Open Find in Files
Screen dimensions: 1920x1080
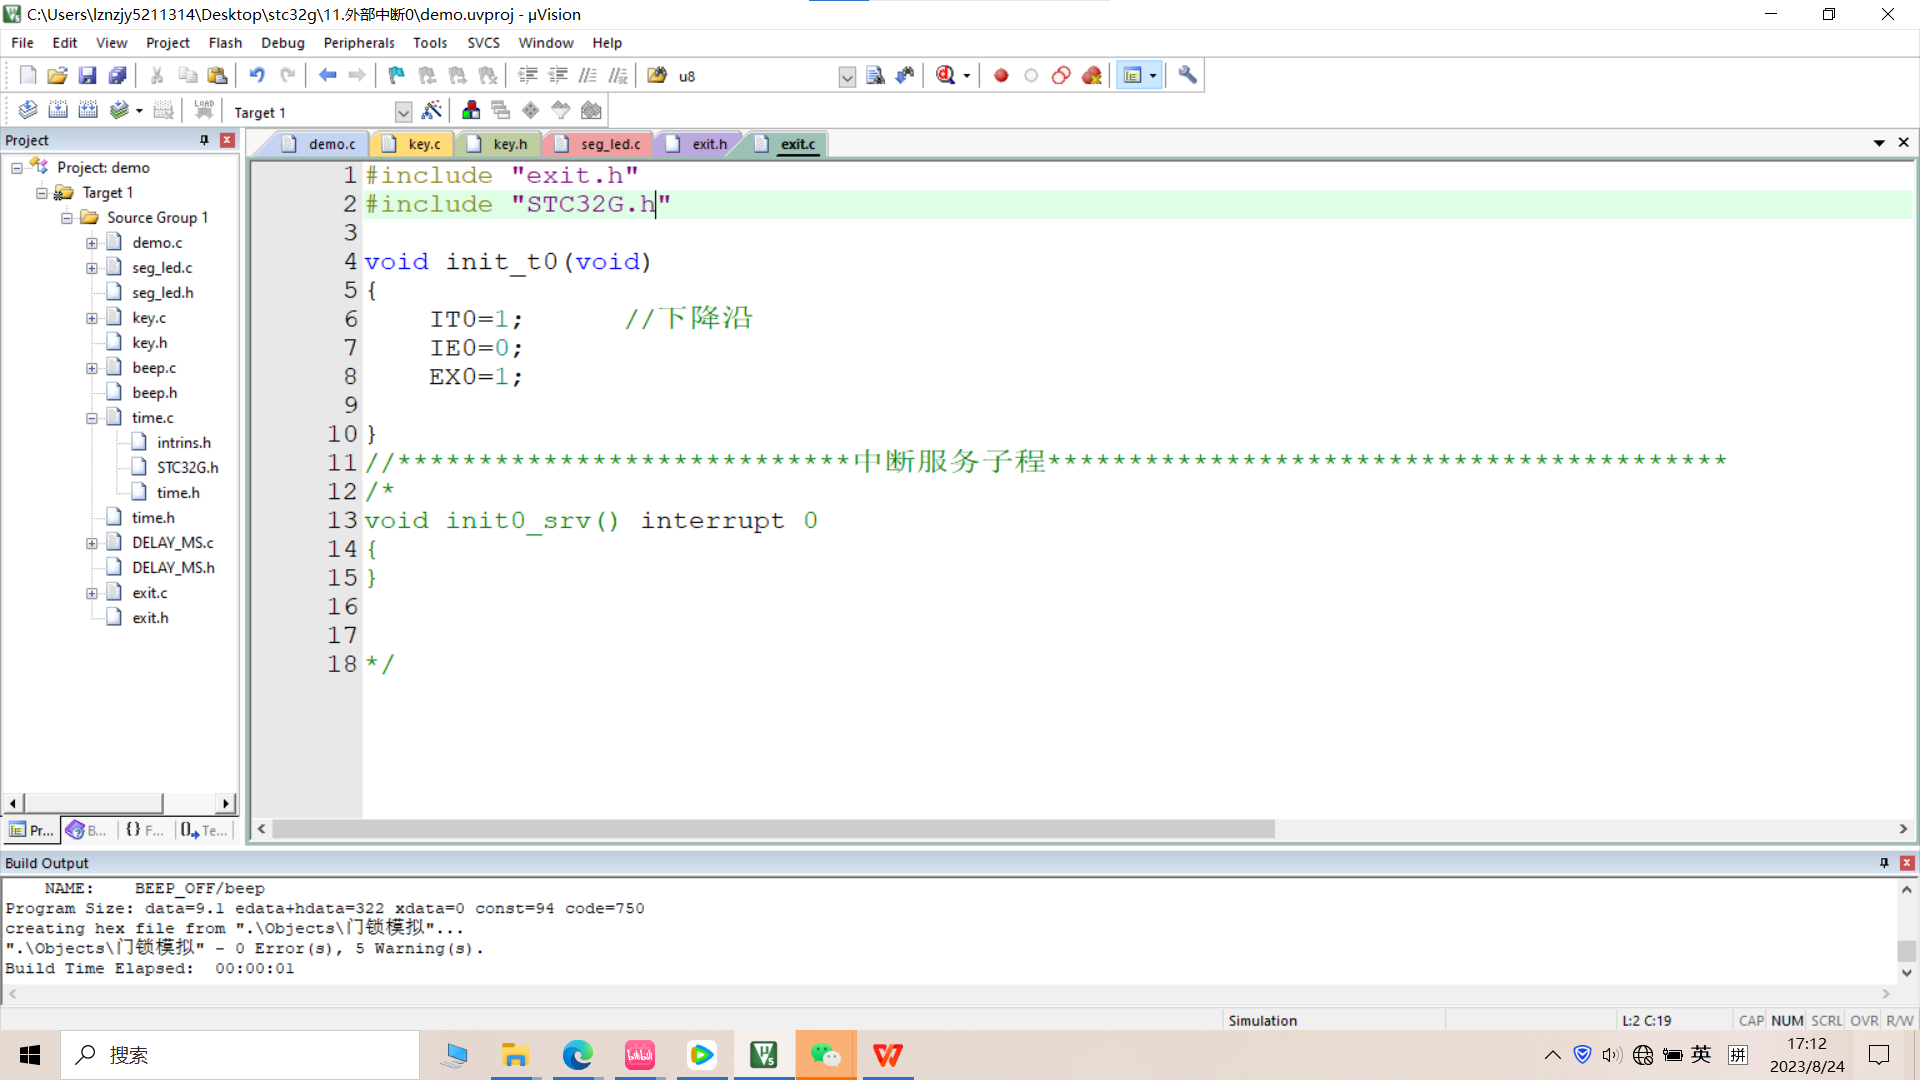coord(657,75)
